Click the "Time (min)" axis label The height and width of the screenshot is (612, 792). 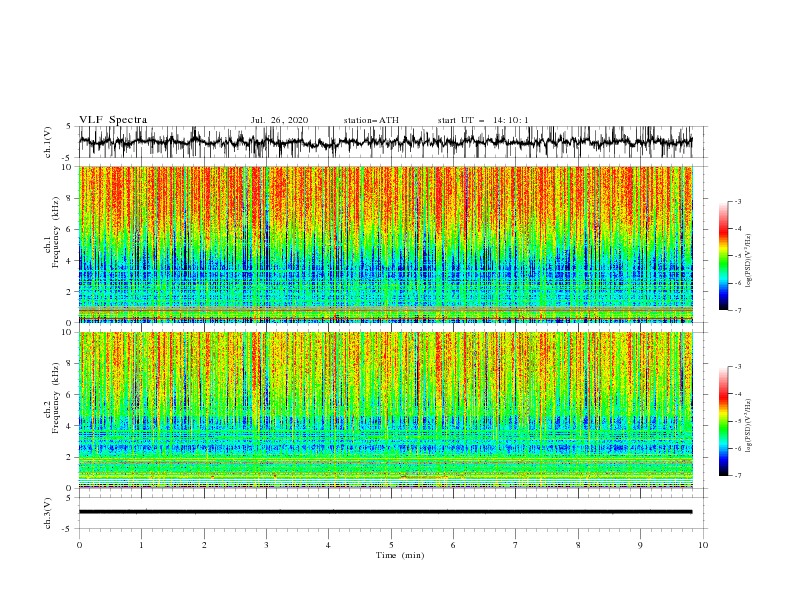(400, 555)
